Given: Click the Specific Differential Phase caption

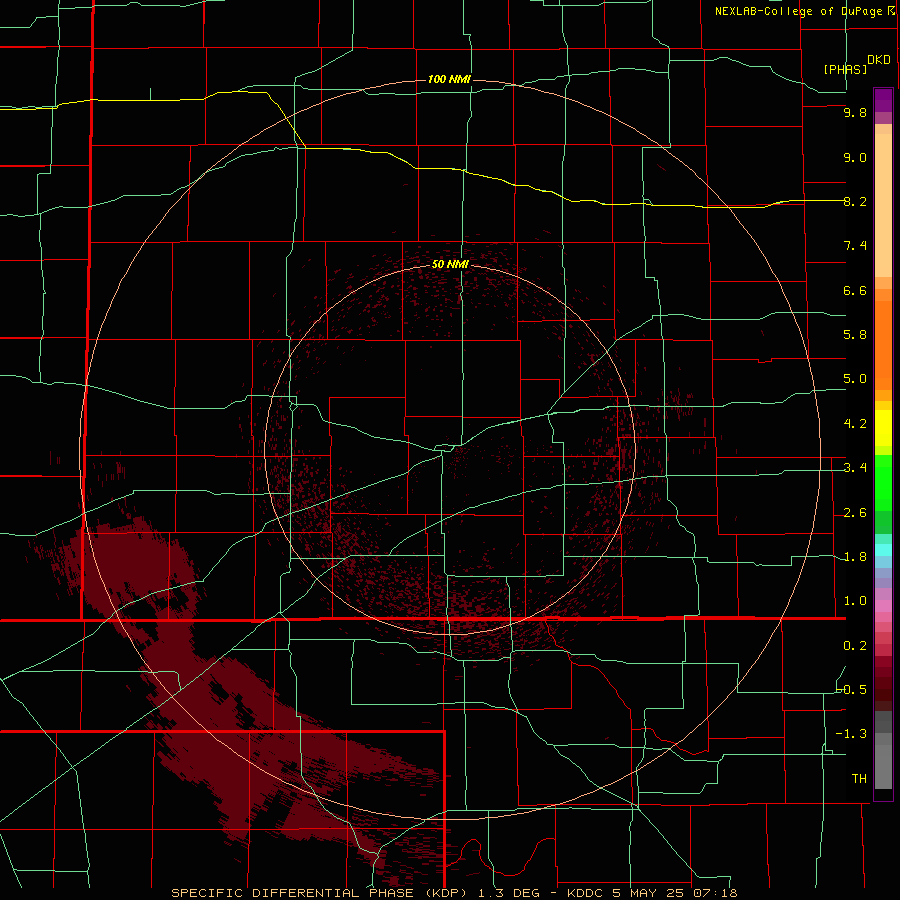Looking at the screenshot, I should pyautogui.click(x=454, y=893).
